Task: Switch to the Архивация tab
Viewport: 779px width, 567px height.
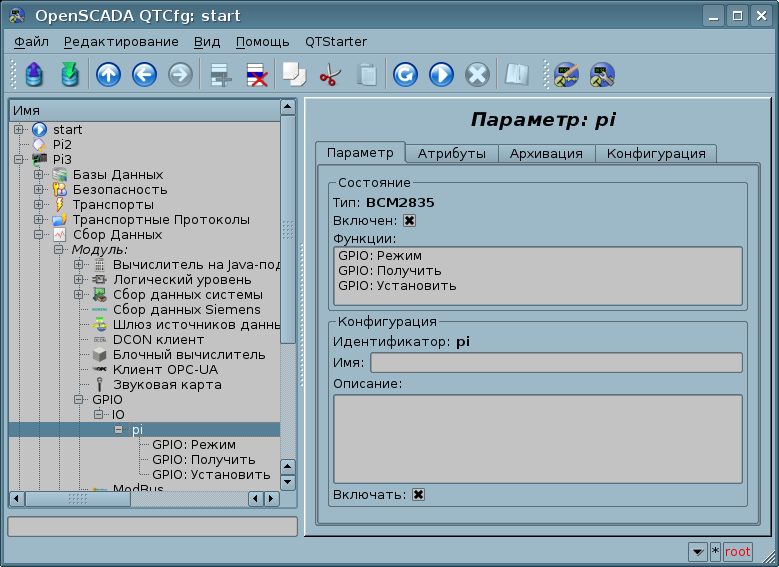Action: pyautogui.click(x=545, y=153)
